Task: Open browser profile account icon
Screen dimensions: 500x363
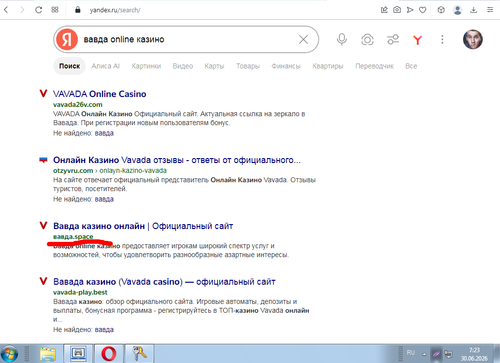Action: 458,10
